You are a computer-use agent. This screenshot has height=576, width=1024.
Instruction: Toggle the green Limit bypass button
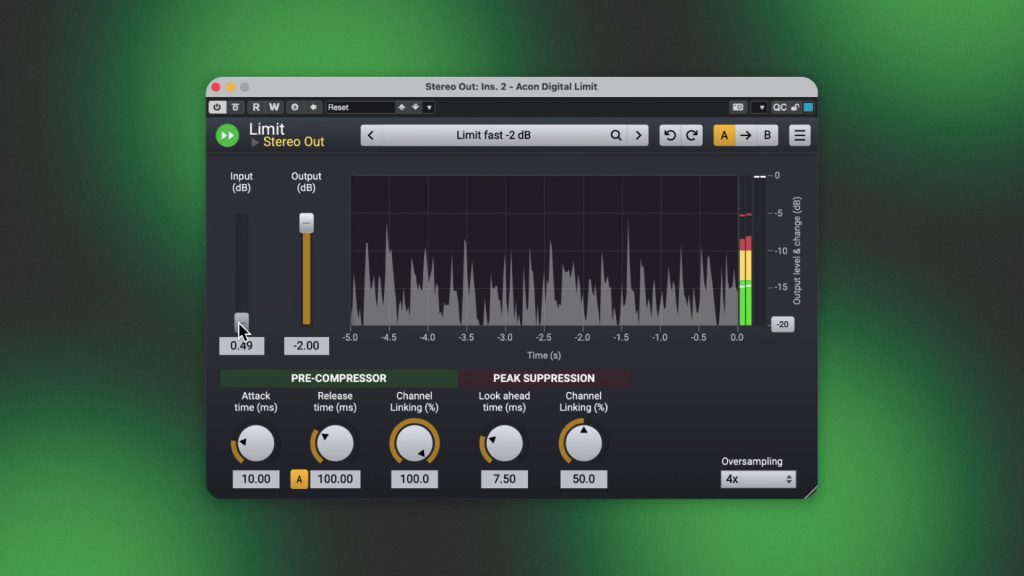point(227,135)
